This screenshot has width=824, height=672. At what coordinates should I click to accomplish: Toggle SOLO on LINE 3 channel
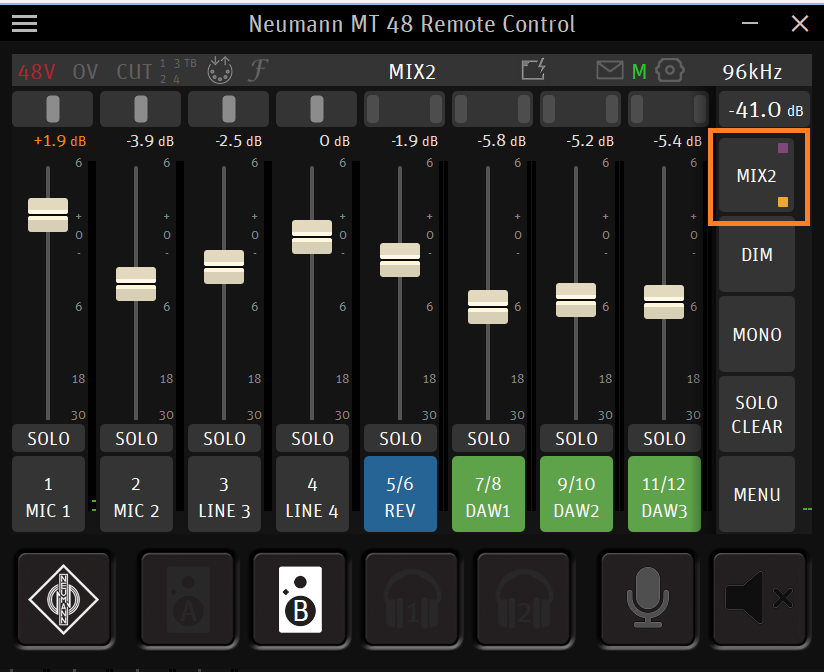click(x=224, y=438)
